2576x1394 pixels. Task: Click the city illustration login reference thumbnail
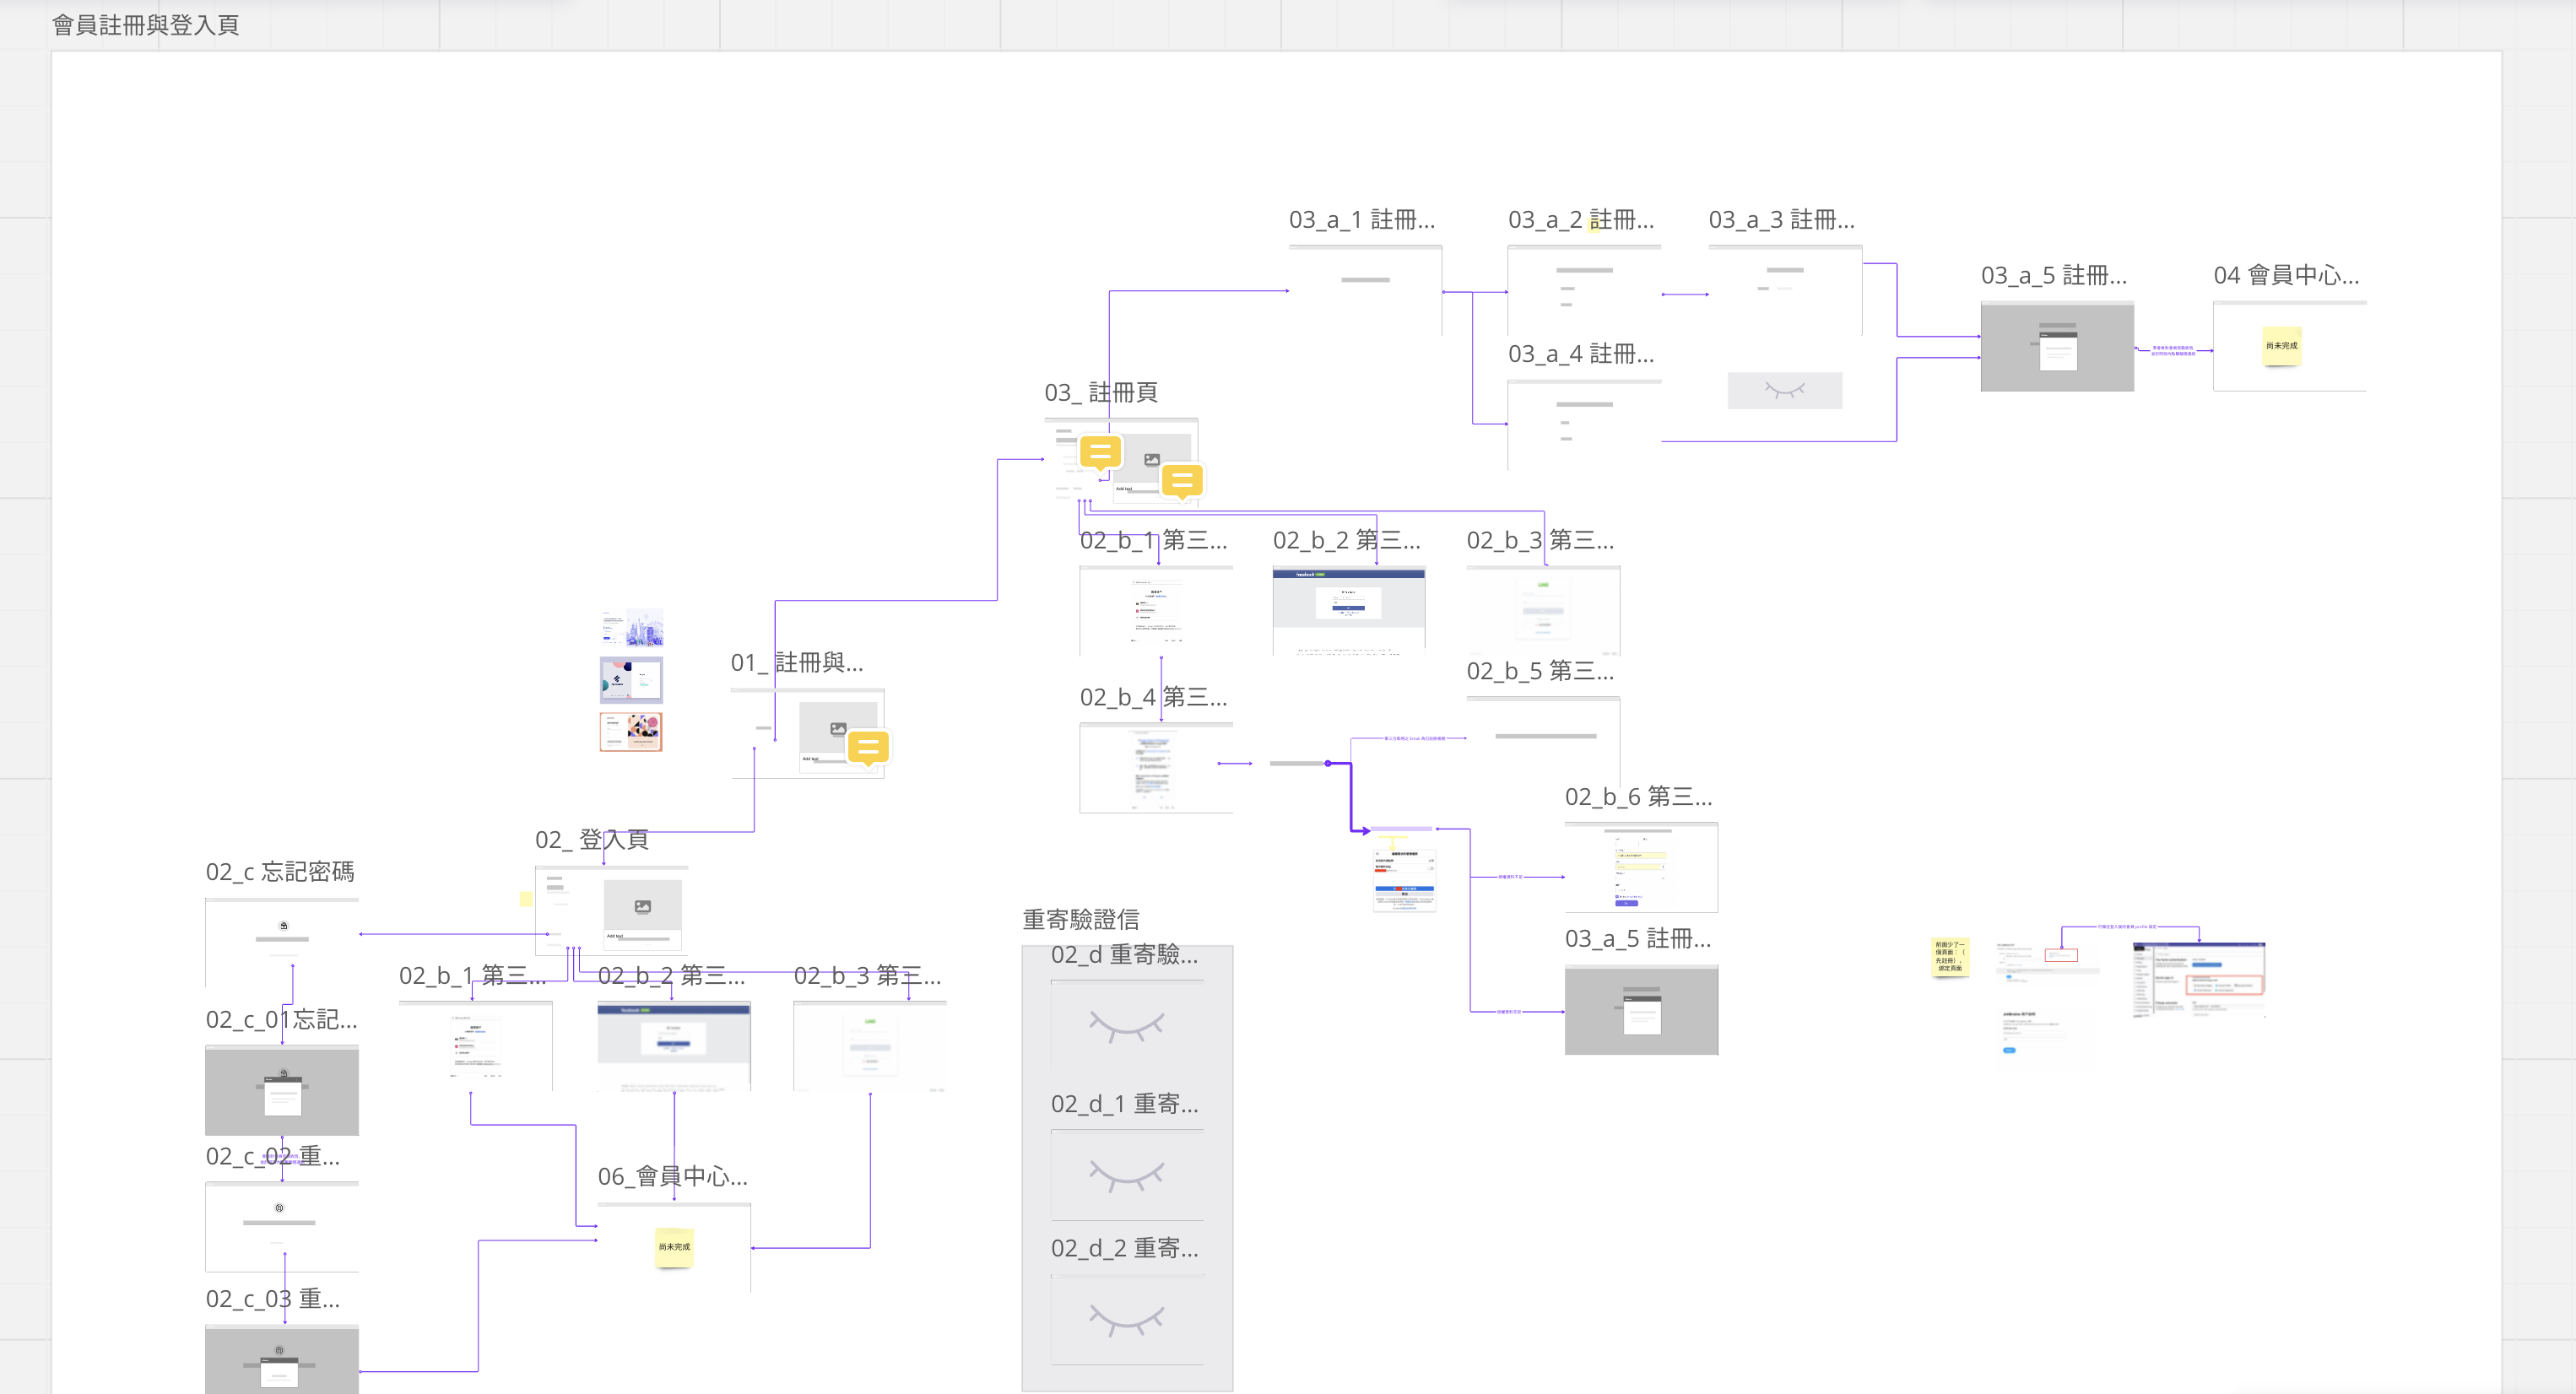coord(631,628)
